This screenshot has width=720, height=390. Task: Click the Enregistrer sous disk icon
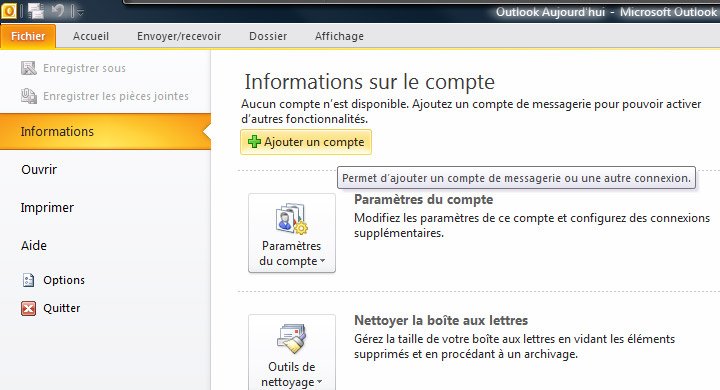coord(28,68)
